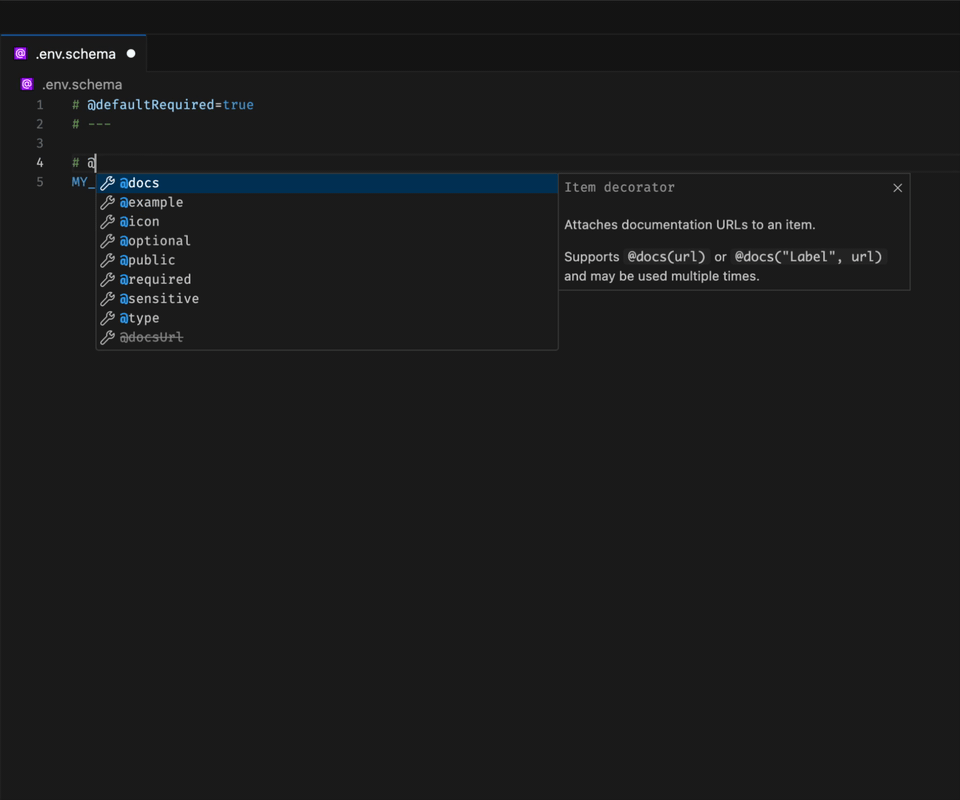
Task: Click line number 3 in the gutter
Action: (x=40, y=143)
